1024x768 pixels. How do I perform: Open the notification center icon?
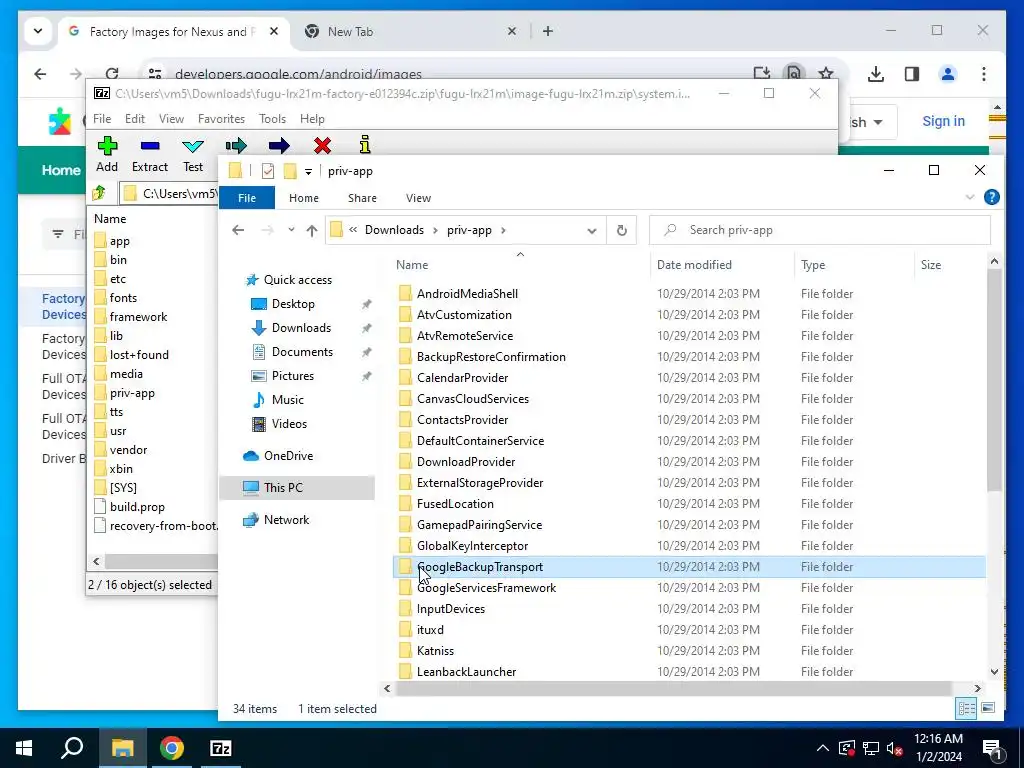(x=991, y=748)
